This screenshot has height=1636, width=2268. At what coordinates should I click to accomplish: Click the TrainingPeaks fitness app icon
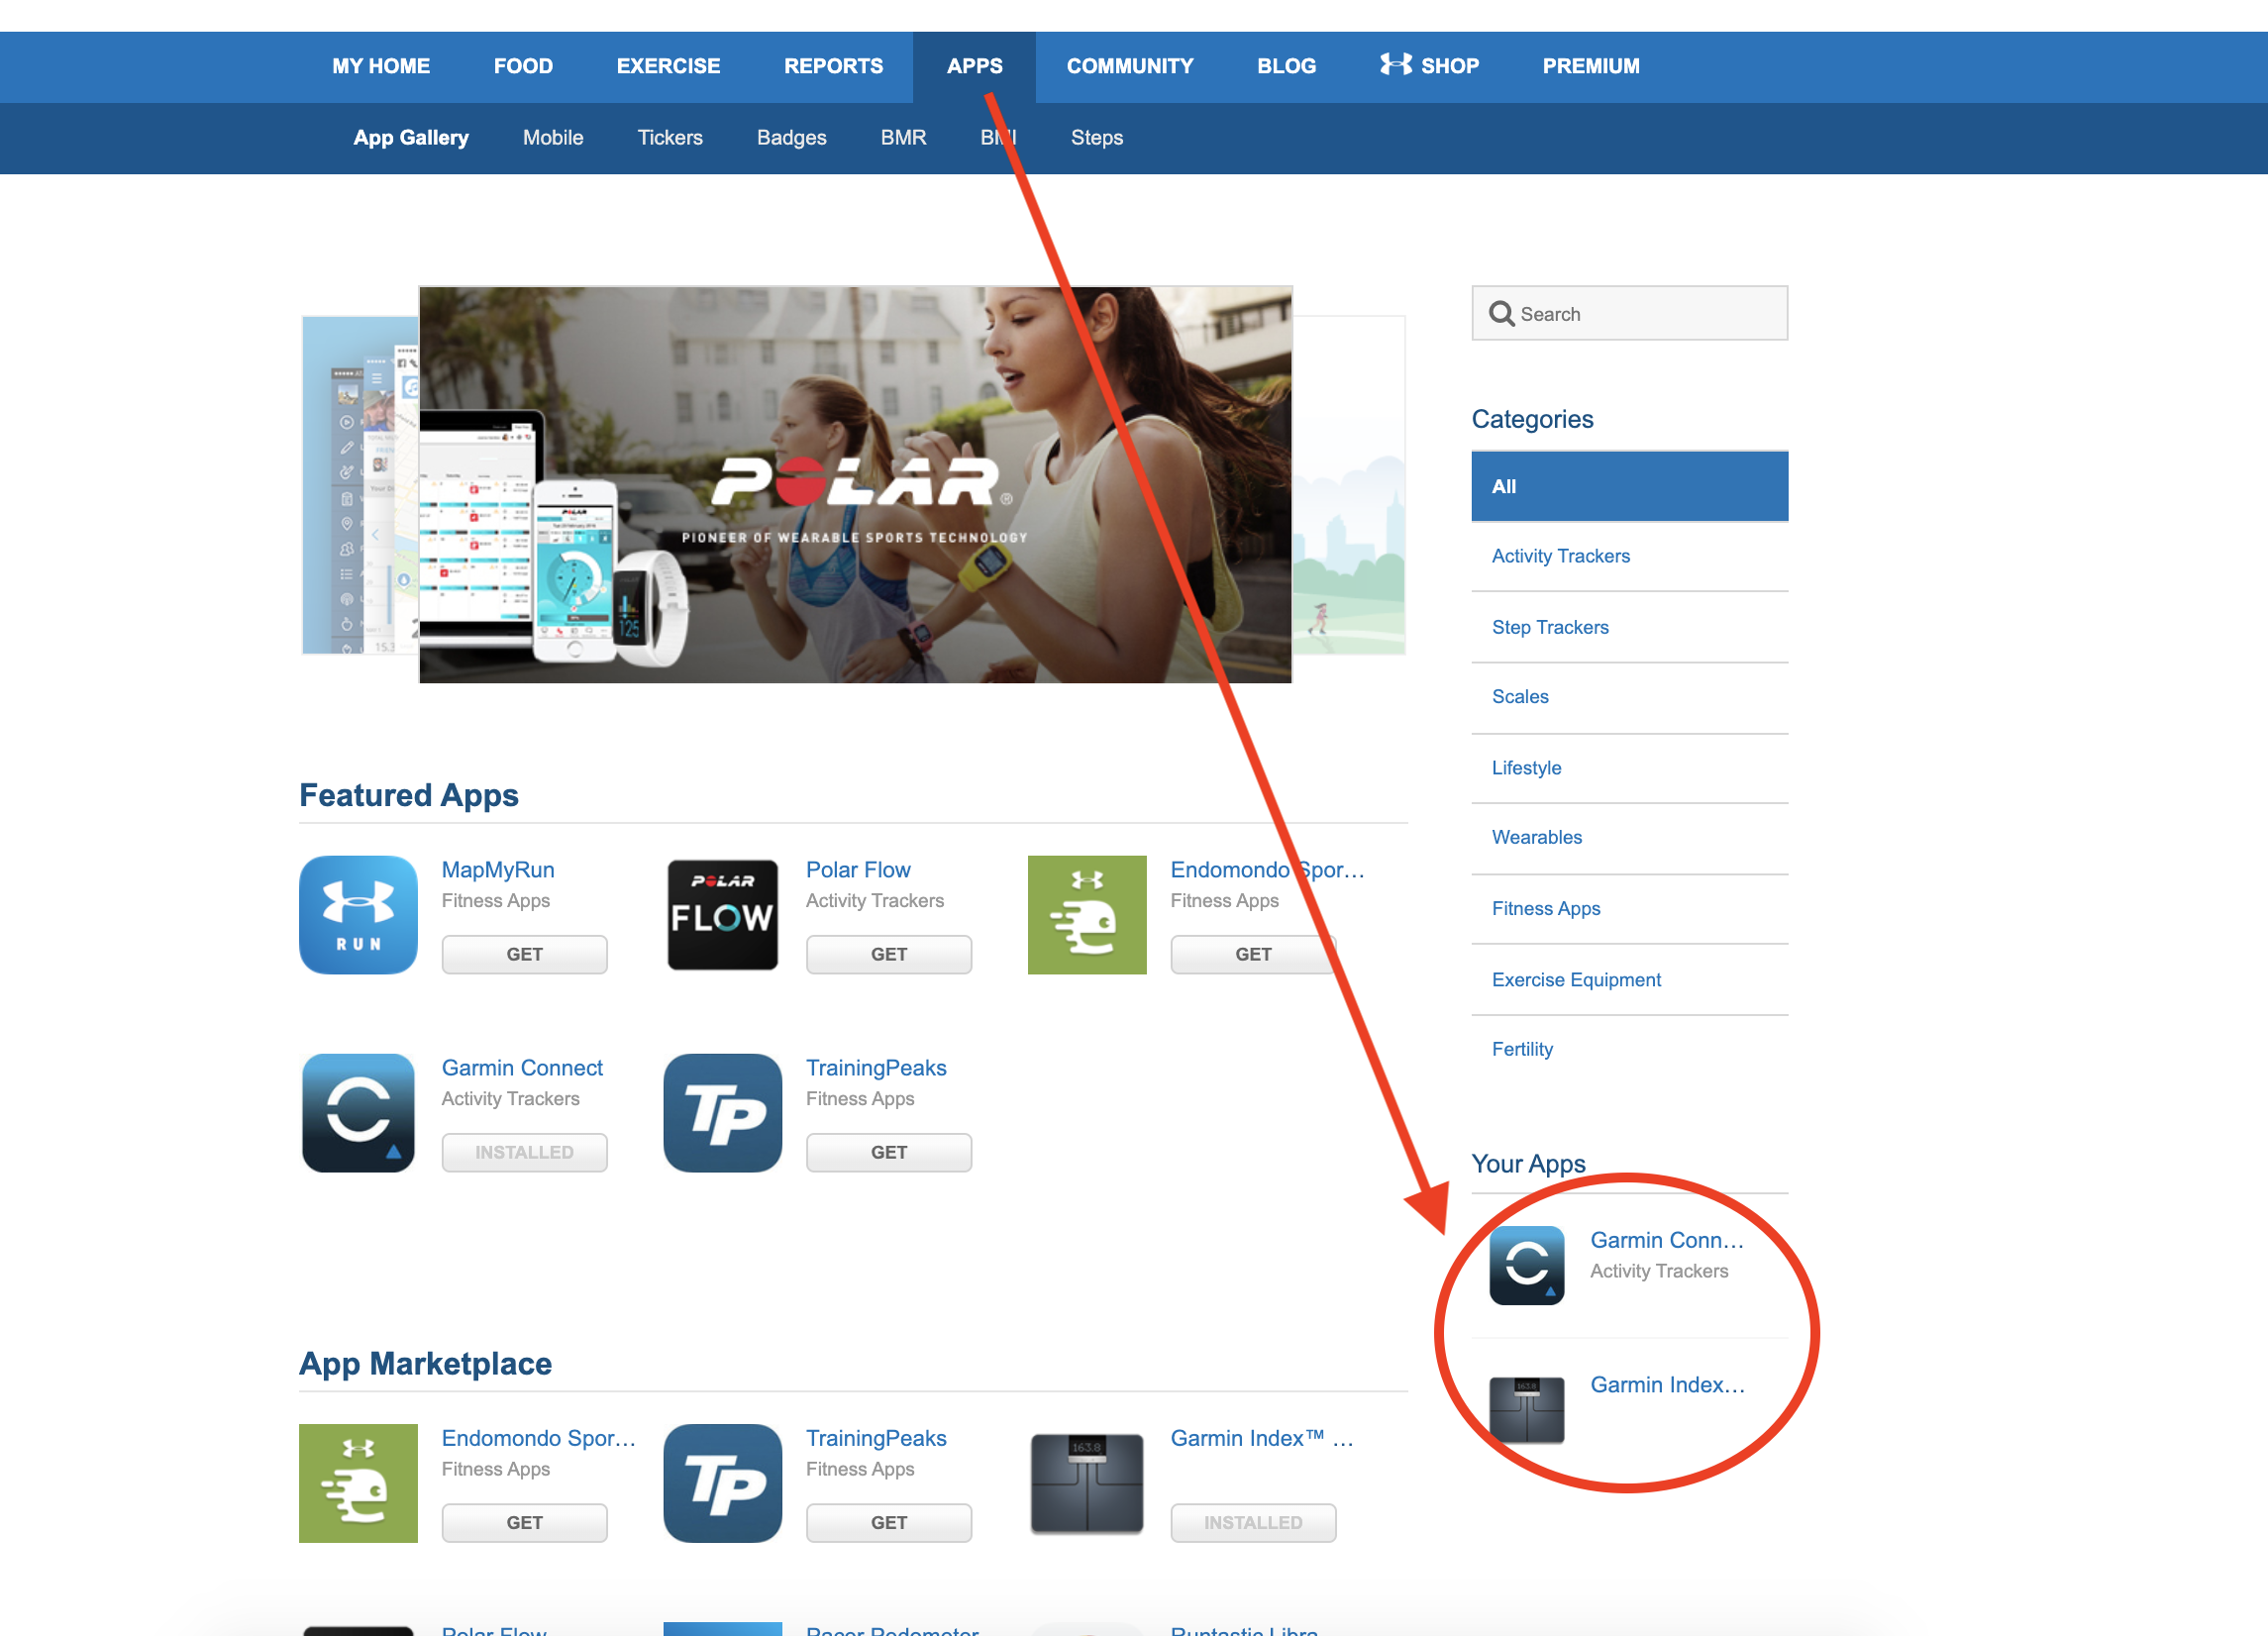pyautogui.click(x=722, y=1109)
